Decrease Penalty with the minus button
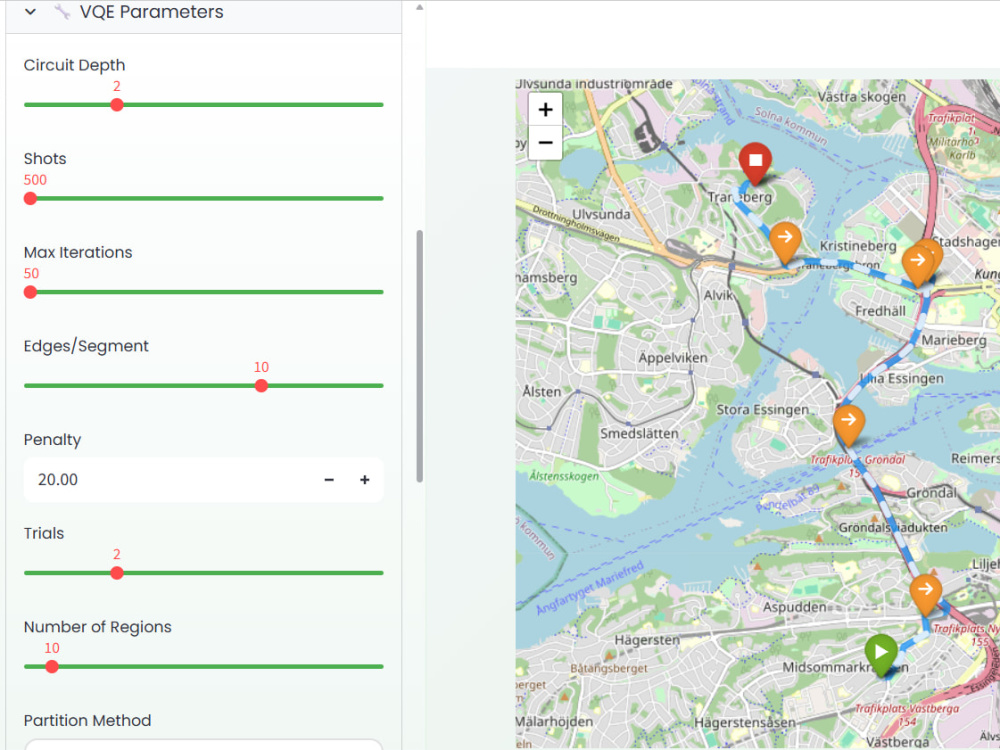Screen dimensions: 1000x750 pyautogui.click(x=329, y=480)
